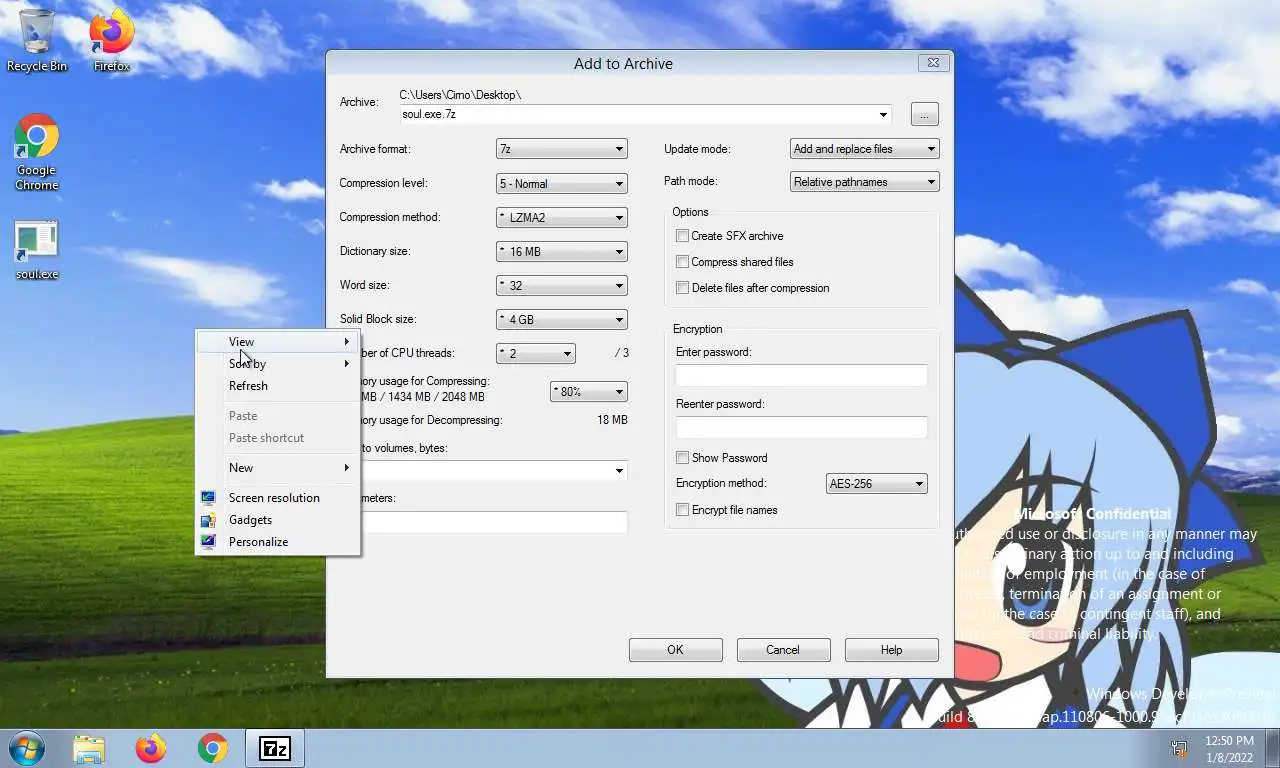
Task: Open the New submenu
Action: 278,468
